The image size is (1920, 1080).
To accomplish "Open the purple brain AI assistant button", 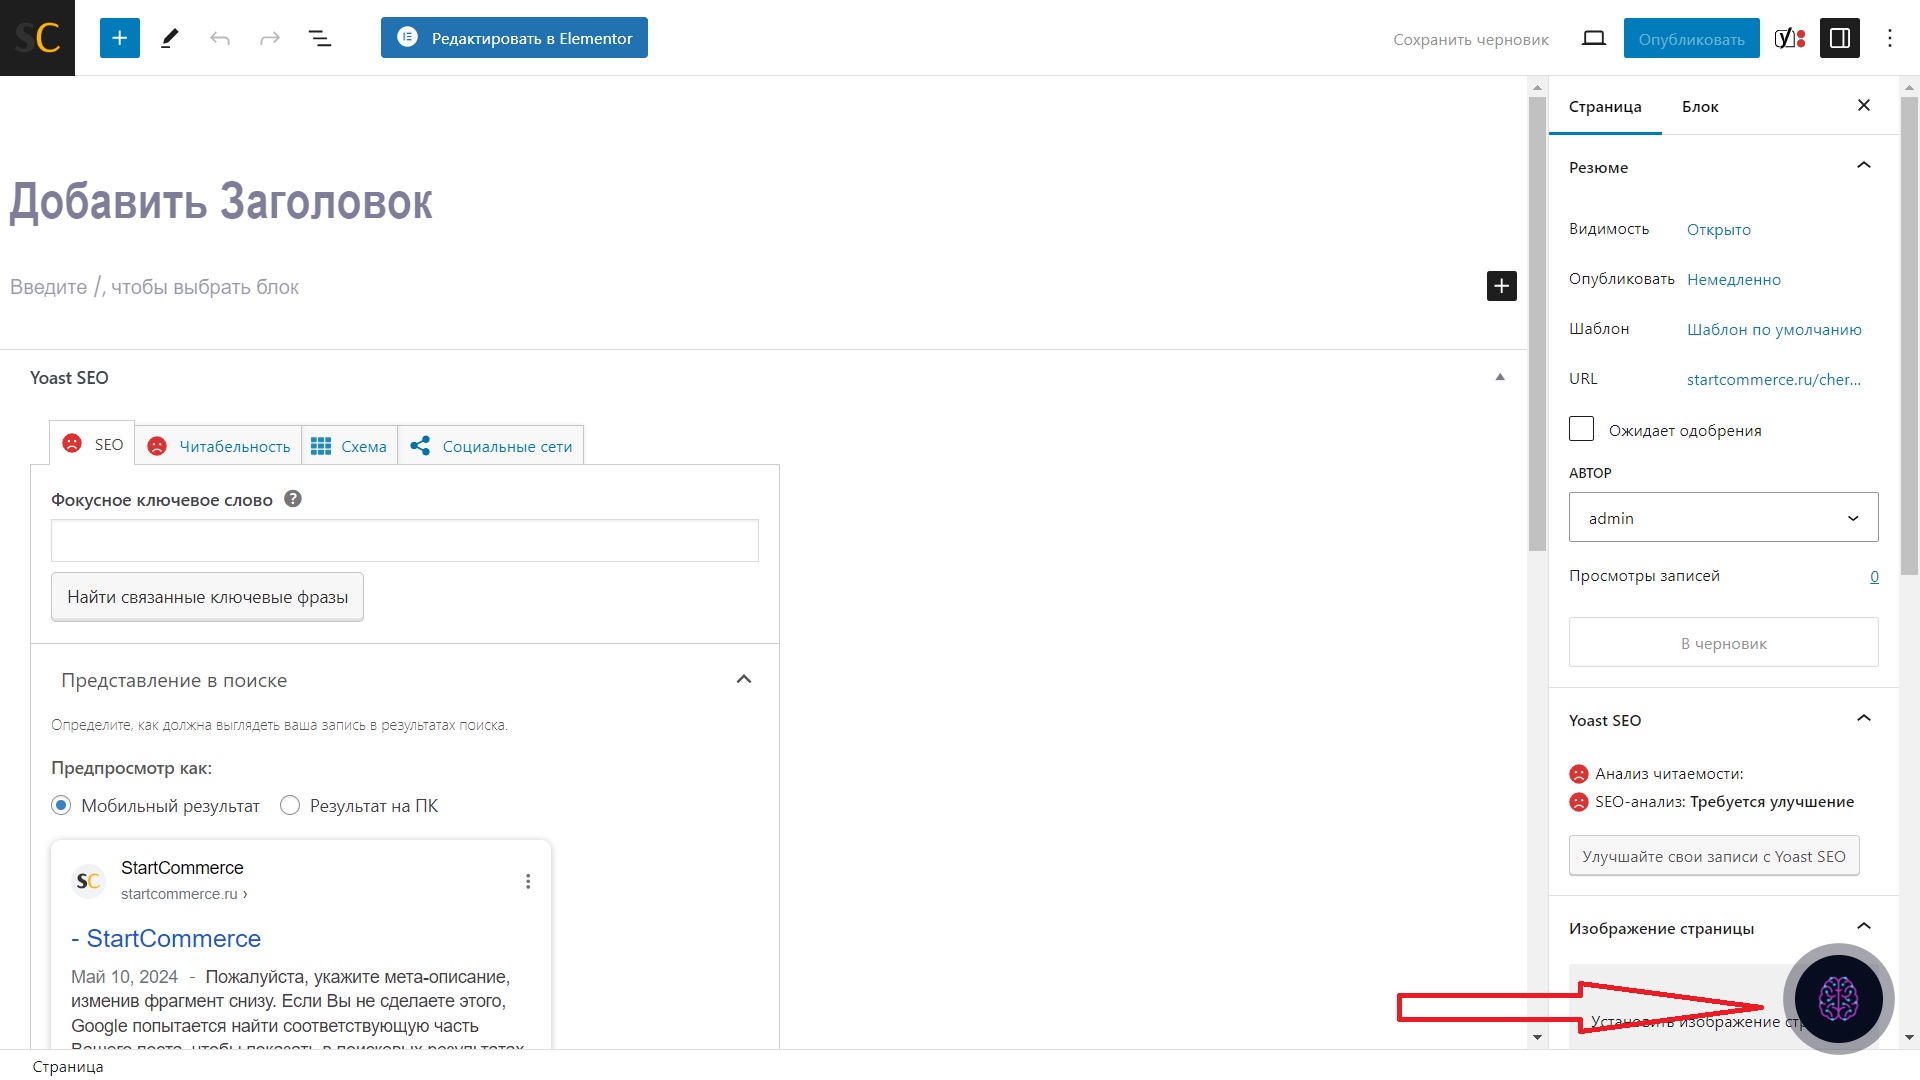I will pyautogui.click(x=1838, y=998).
